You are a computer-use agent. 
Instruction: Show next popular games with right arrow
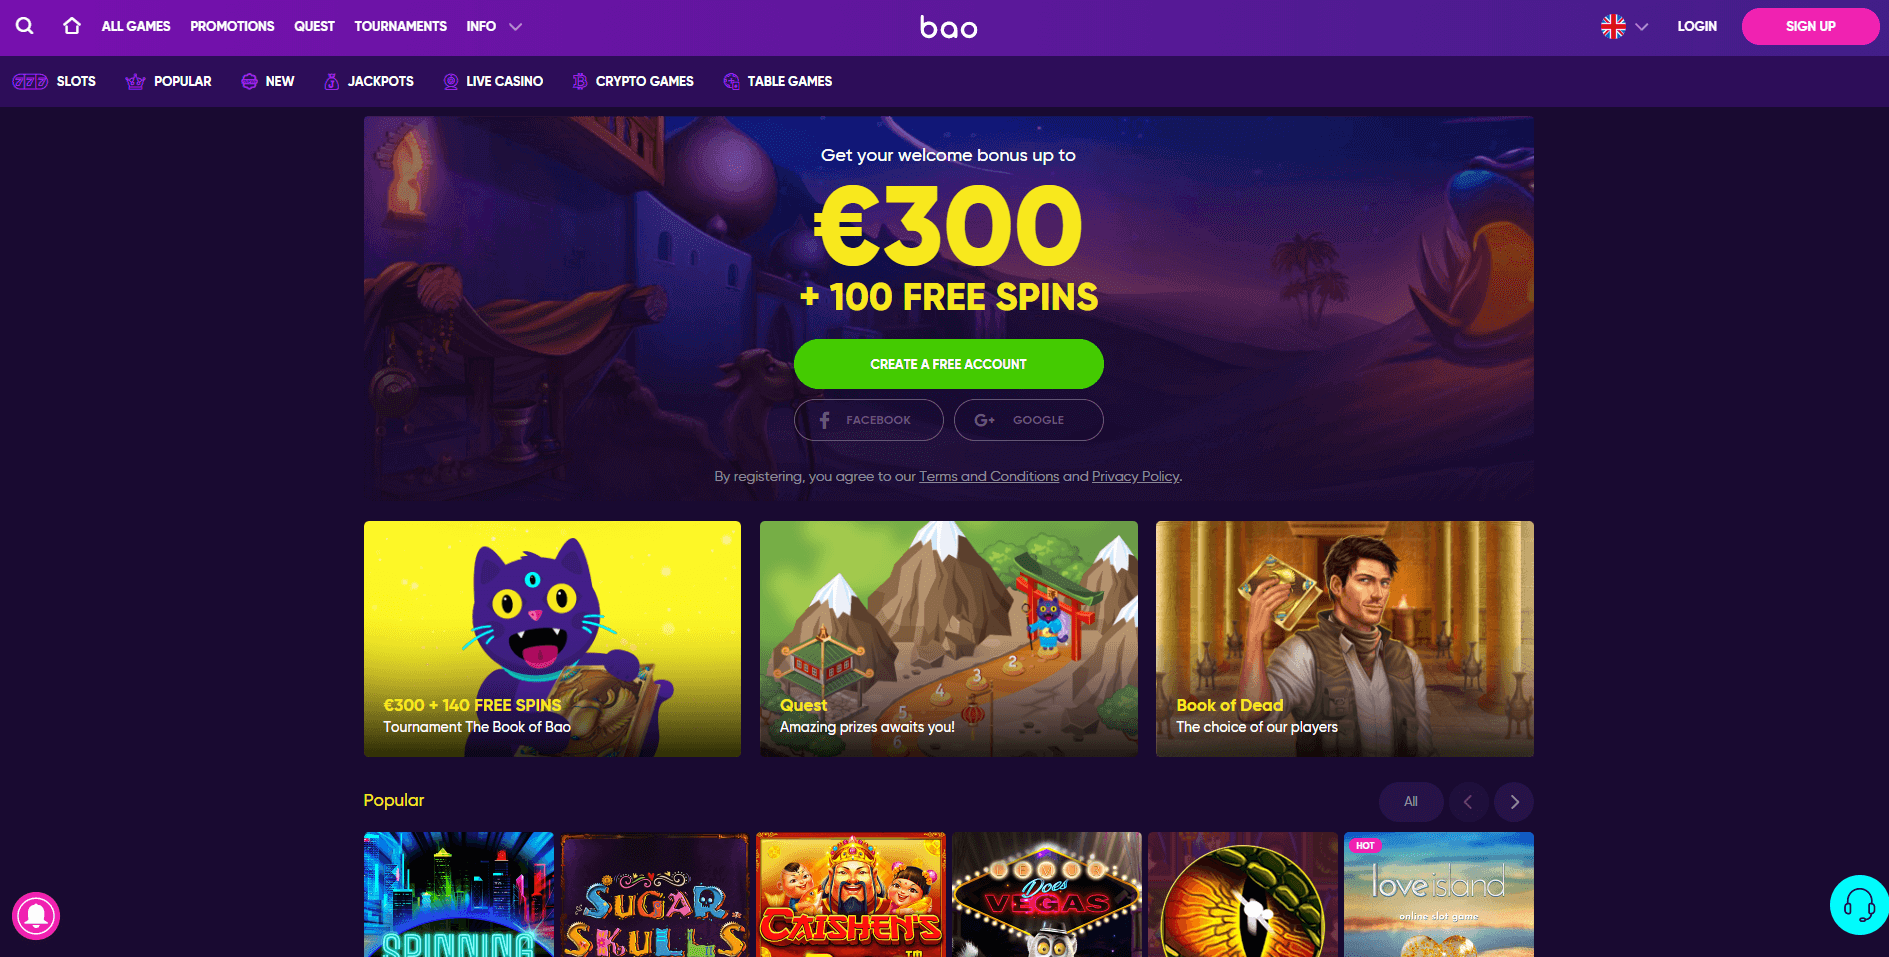coord(1514,802)
